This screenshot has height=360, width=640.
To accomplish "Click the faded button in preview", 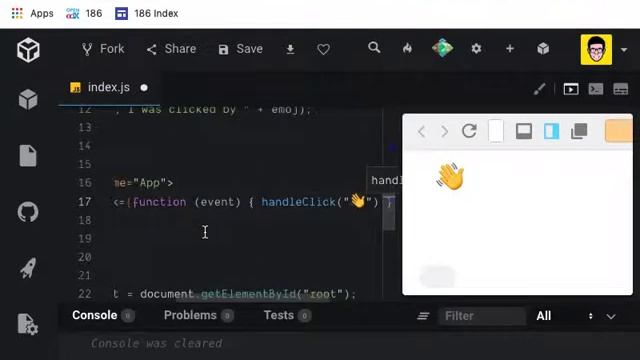I will (438, 276).
